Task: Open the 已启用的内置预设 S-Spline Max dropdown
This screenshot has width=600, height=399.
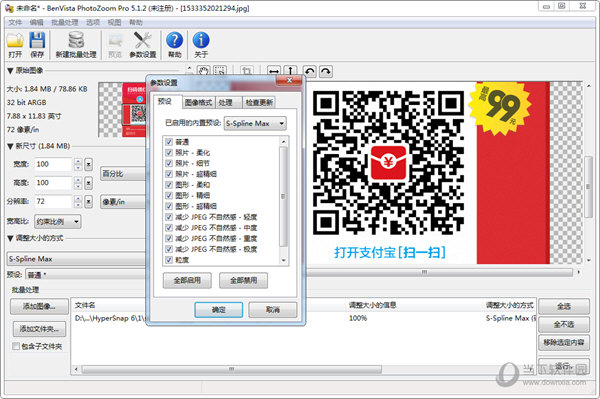Action: point(255,123)
